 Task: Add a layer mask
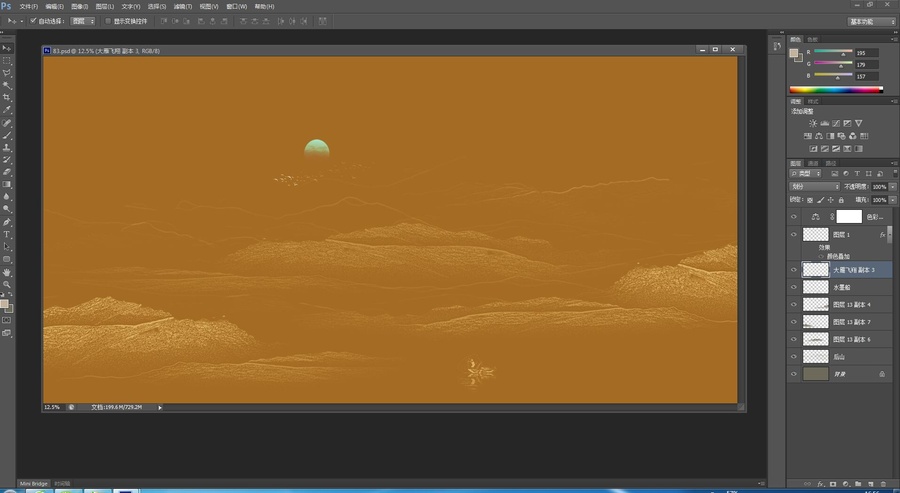click(833, 484)
